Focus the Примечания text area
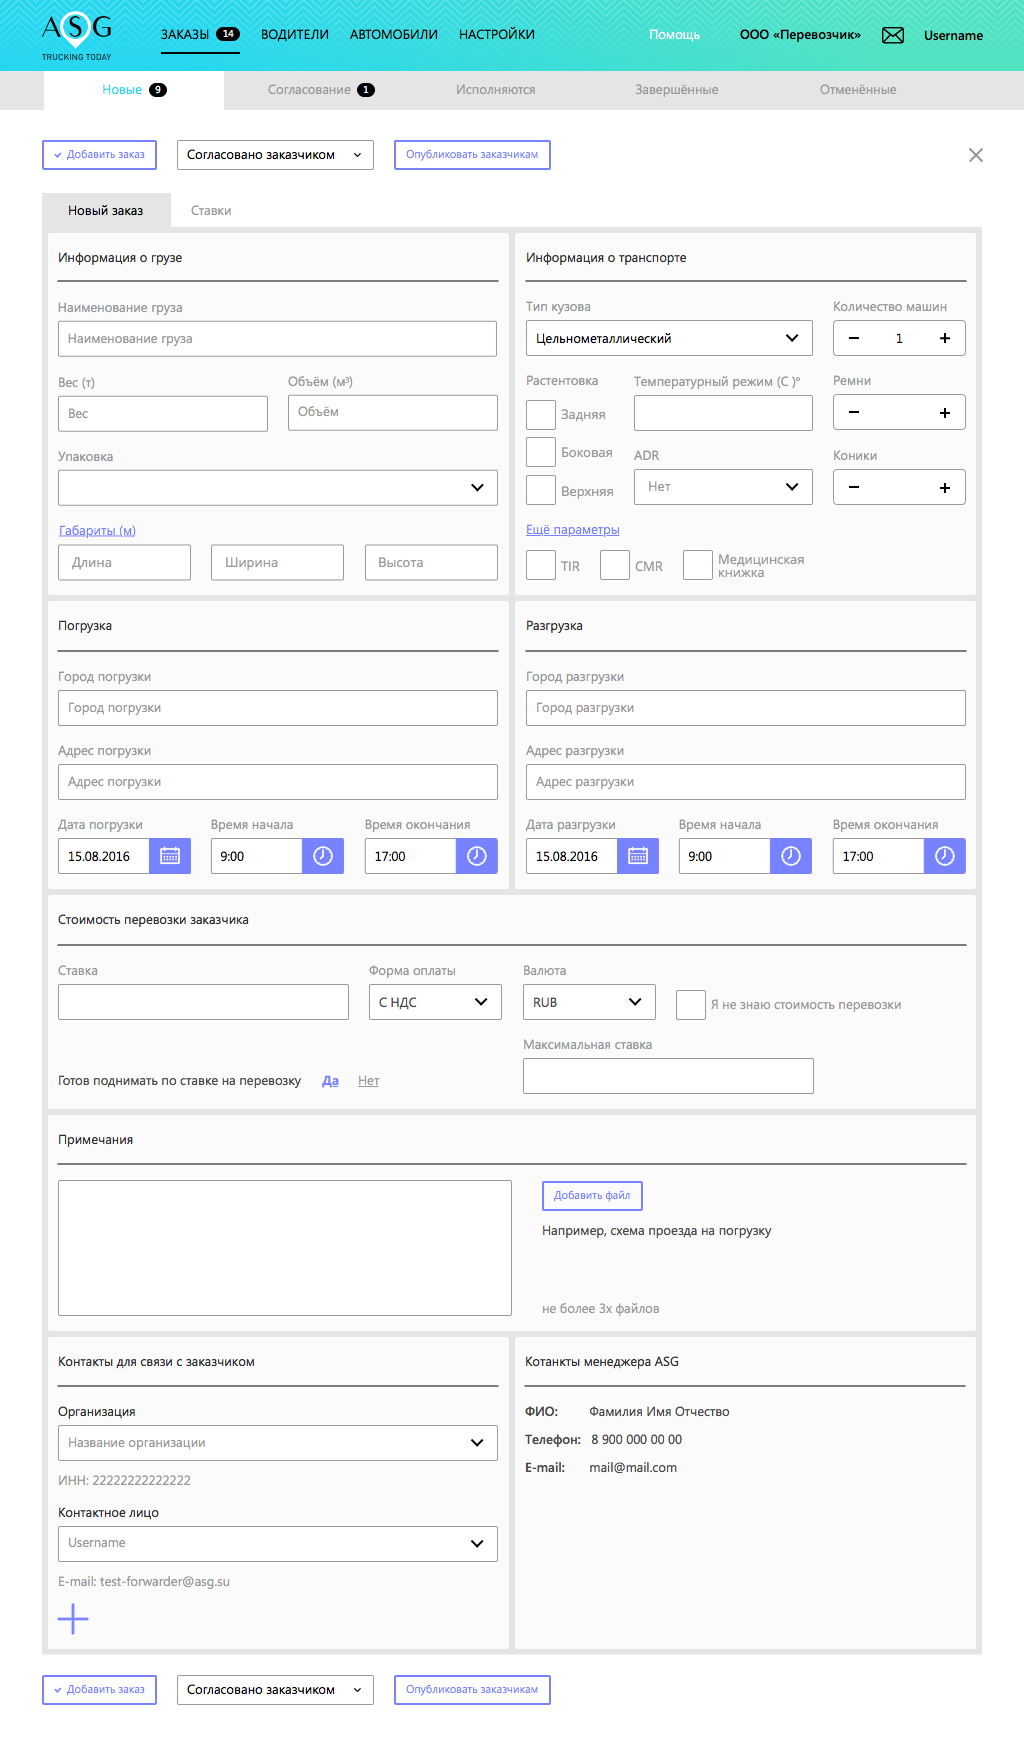The height and width of the screenshot is (1744, 1024). pos(285,1248)
